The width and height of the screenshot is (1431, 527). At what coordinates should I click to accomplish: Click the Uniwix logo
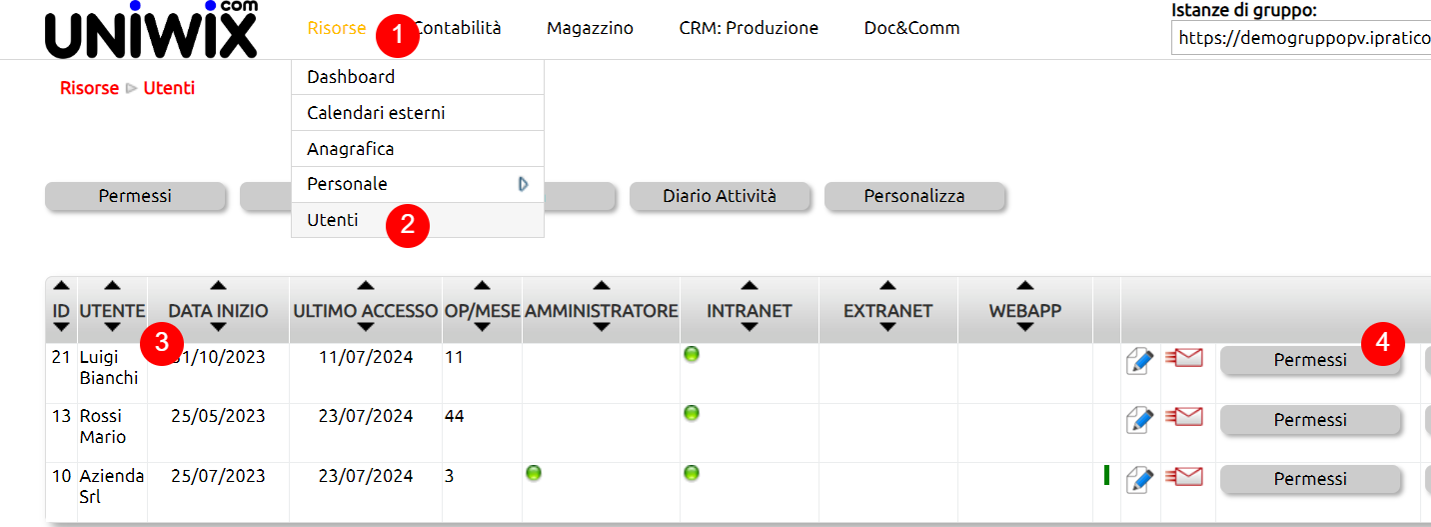(150, 30)
